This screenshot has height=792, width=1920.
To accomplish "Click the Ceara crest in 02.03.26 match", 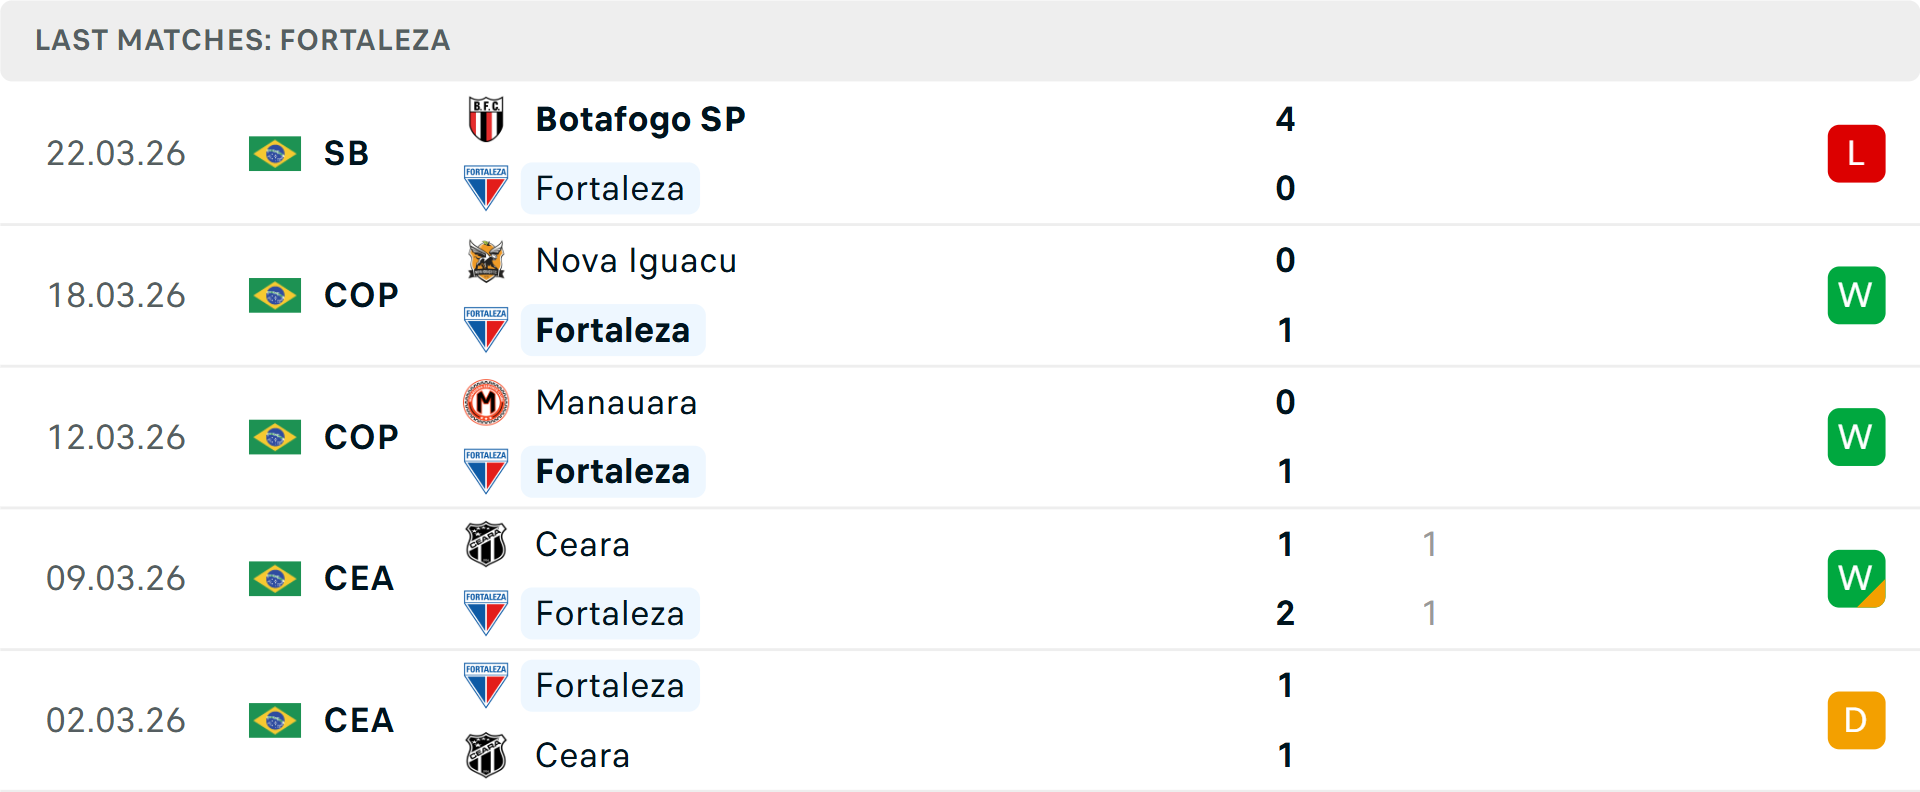I will (486, 755).
